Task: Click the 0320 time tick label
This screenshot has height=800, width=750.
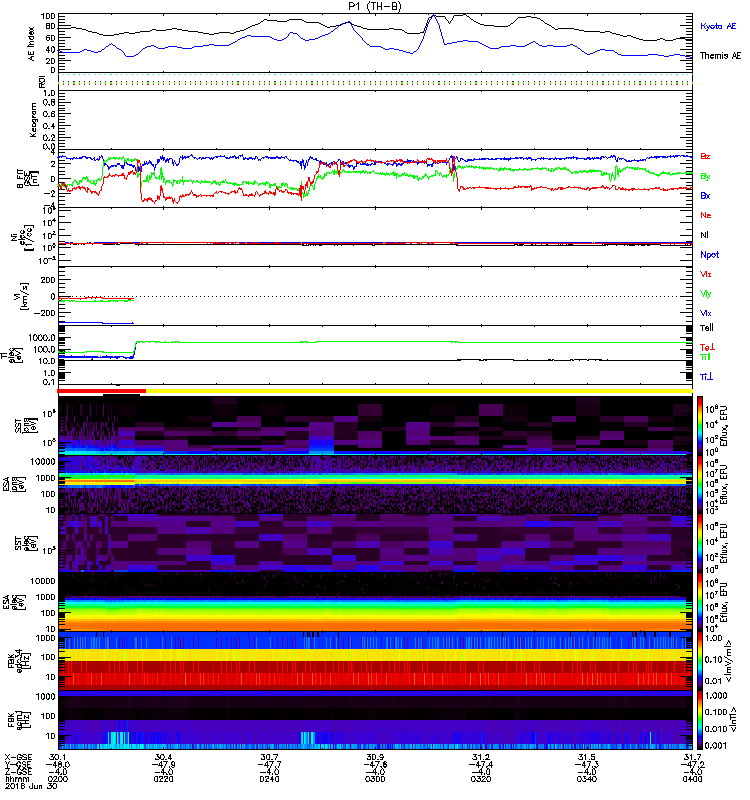Action: (481, 779)
